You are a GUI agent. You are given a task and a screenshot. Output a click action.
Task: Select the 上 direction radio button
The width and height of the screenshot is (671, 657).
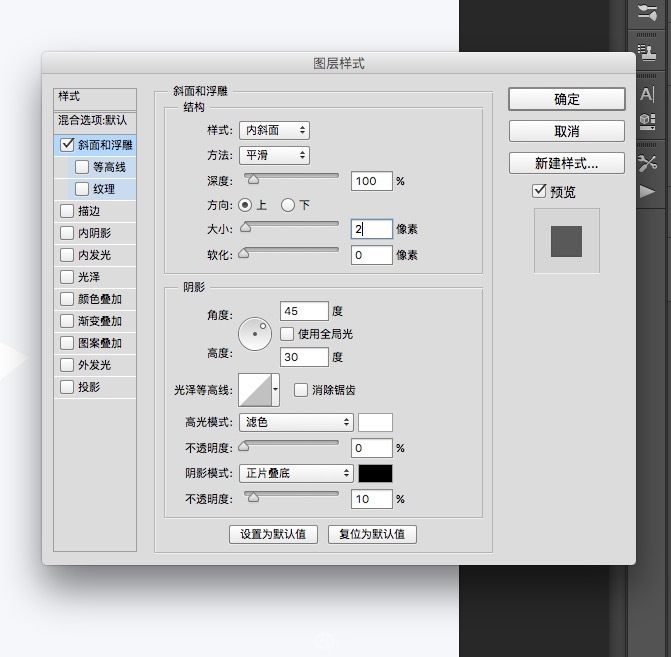click(x=245, y=205)
